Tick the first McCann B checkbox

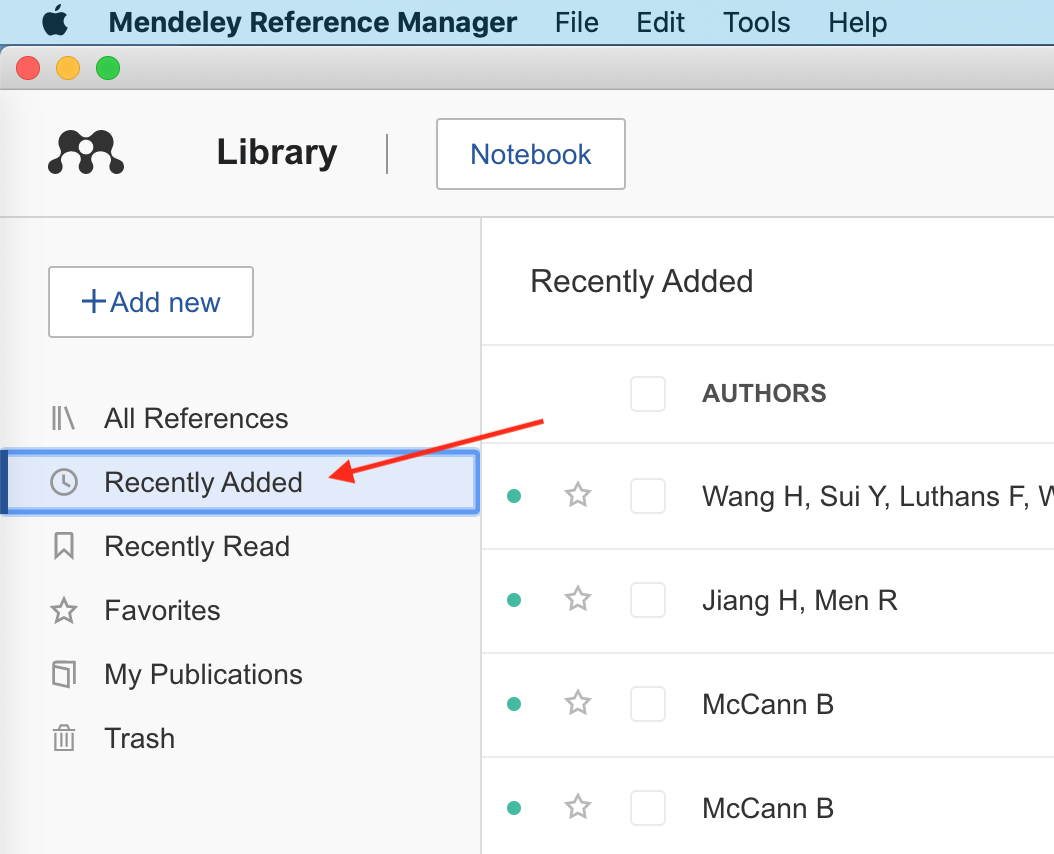click(648, 704)
